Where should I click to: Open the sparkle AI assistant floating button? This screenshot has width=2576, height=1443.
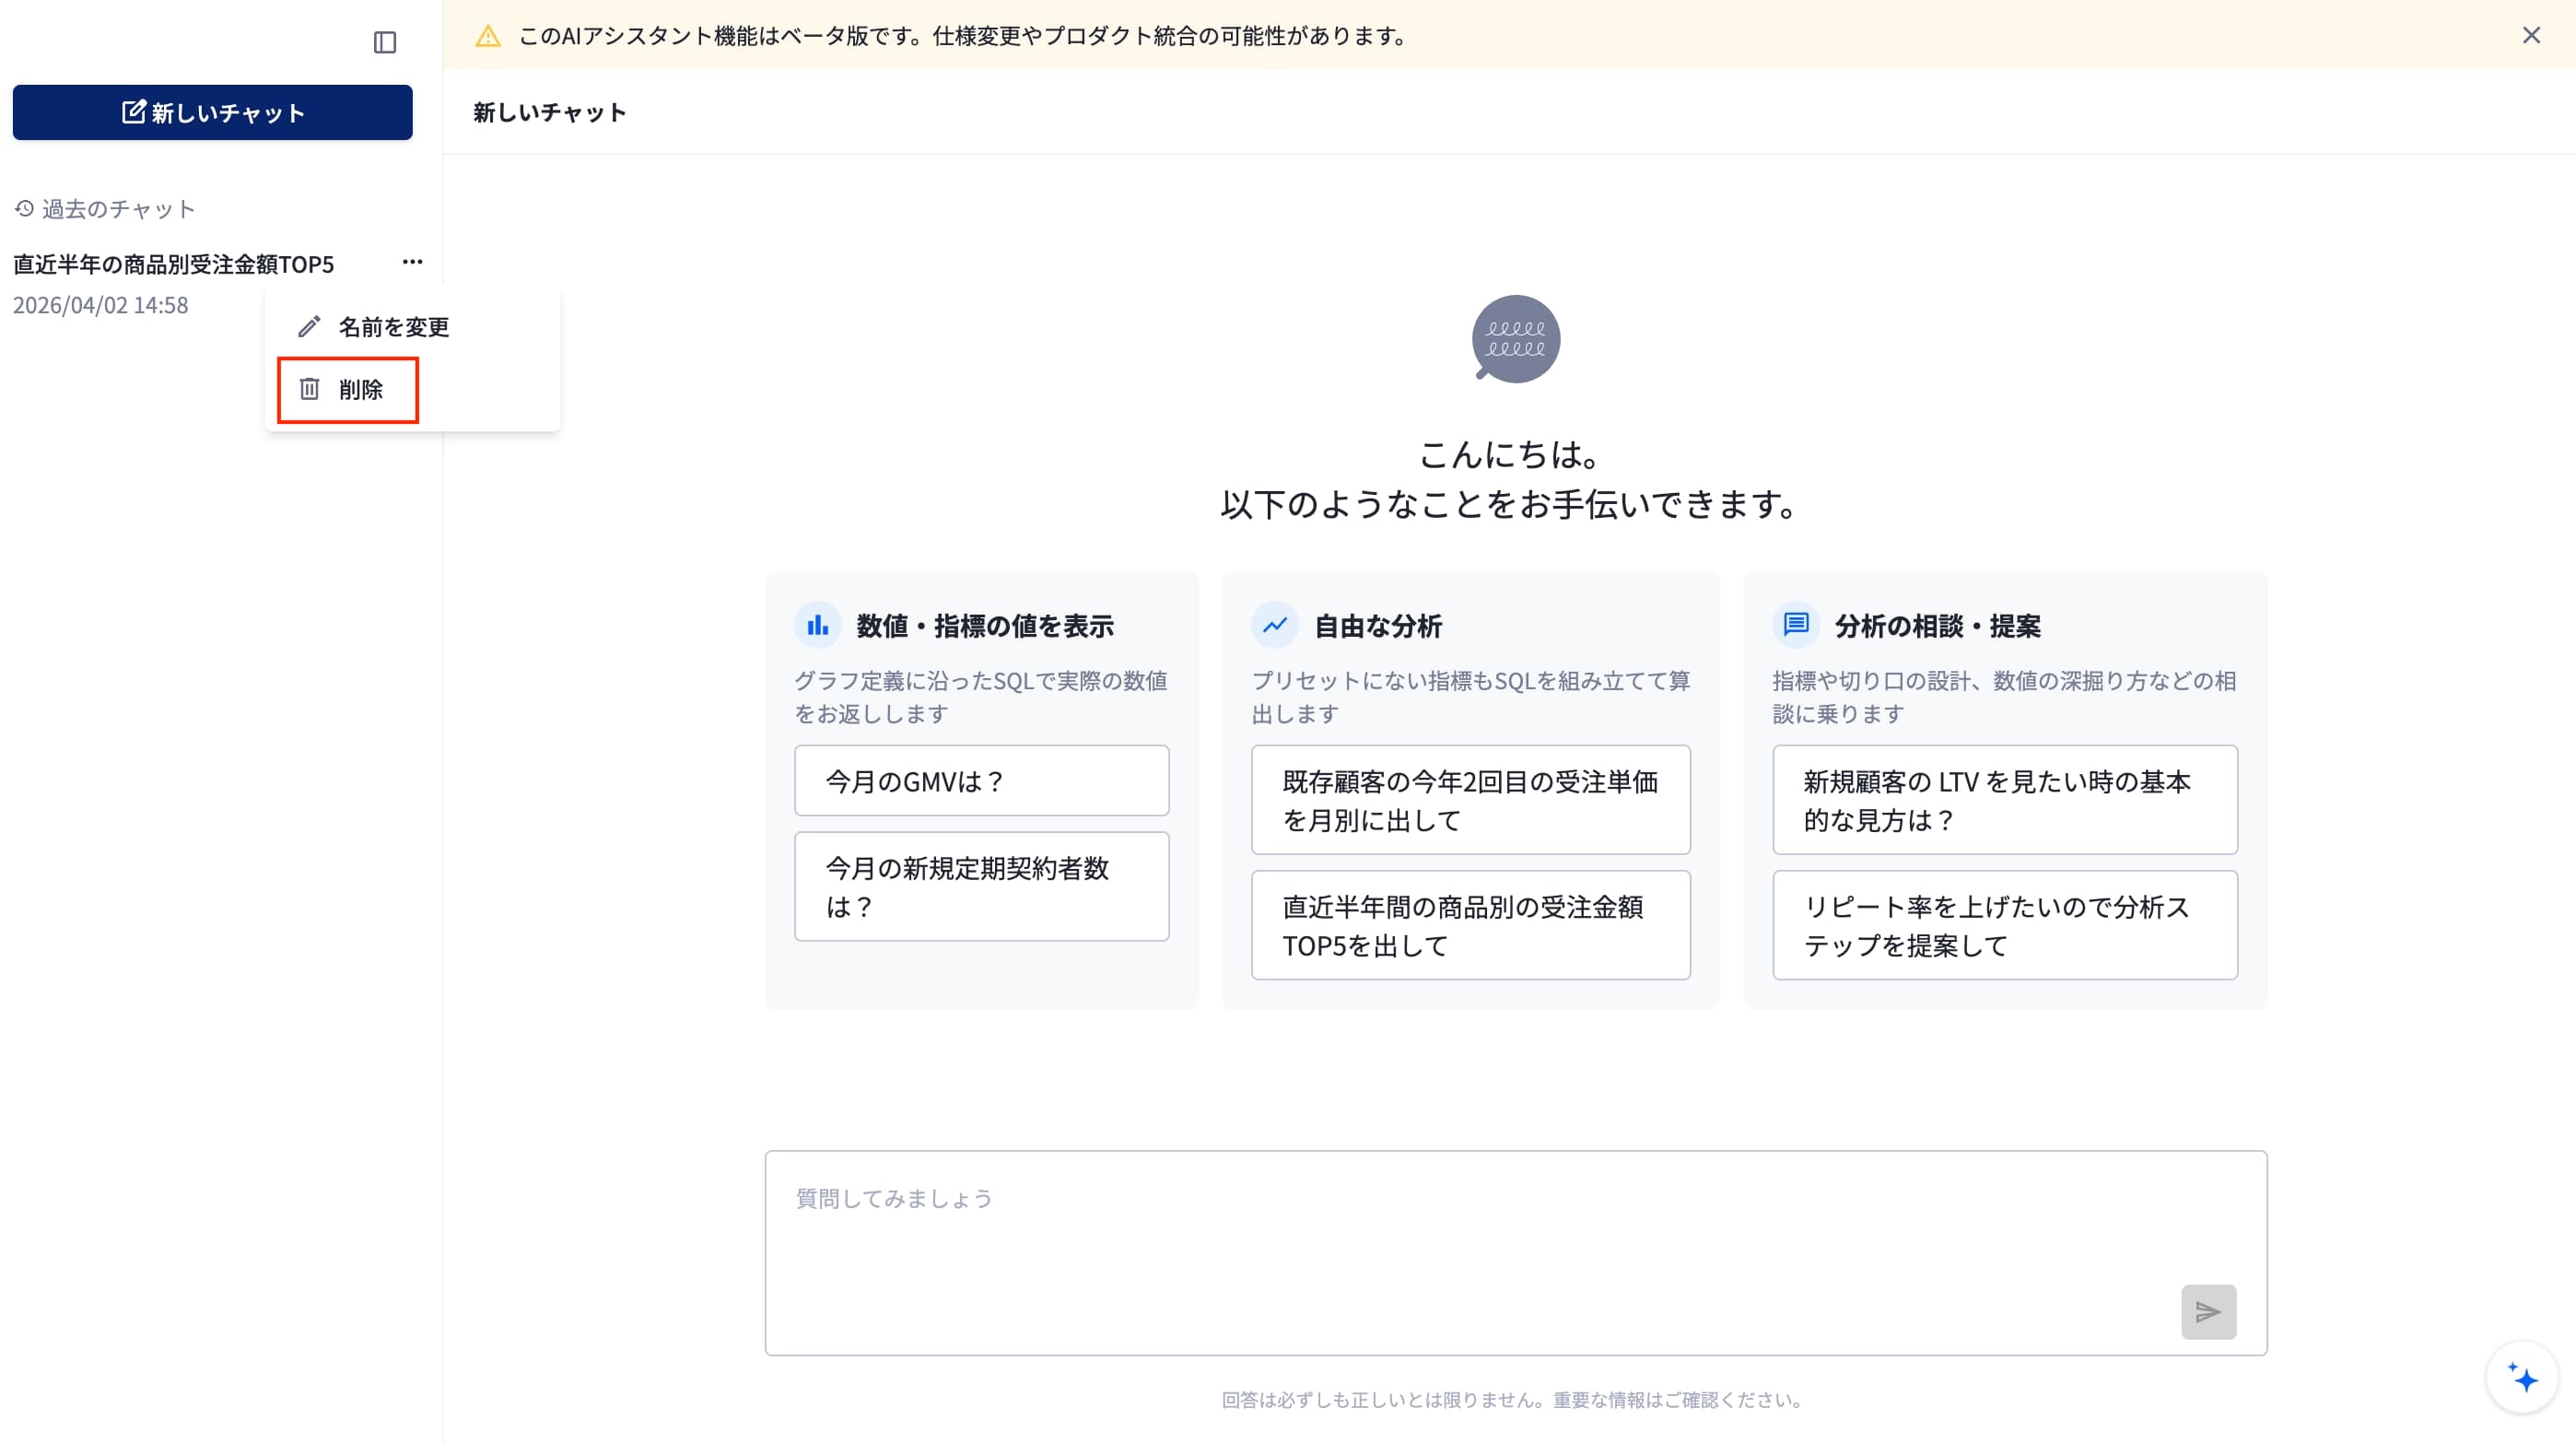[2522, 1377]
